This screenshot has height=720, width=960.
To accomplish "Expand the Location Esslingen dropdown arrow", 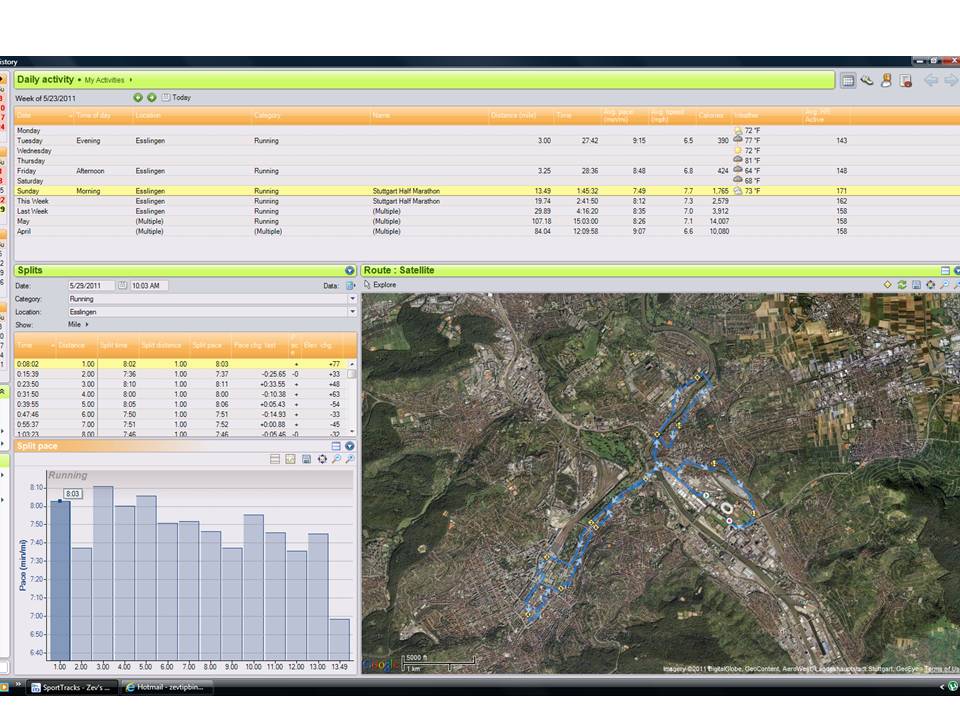I will tap(352, 312).
